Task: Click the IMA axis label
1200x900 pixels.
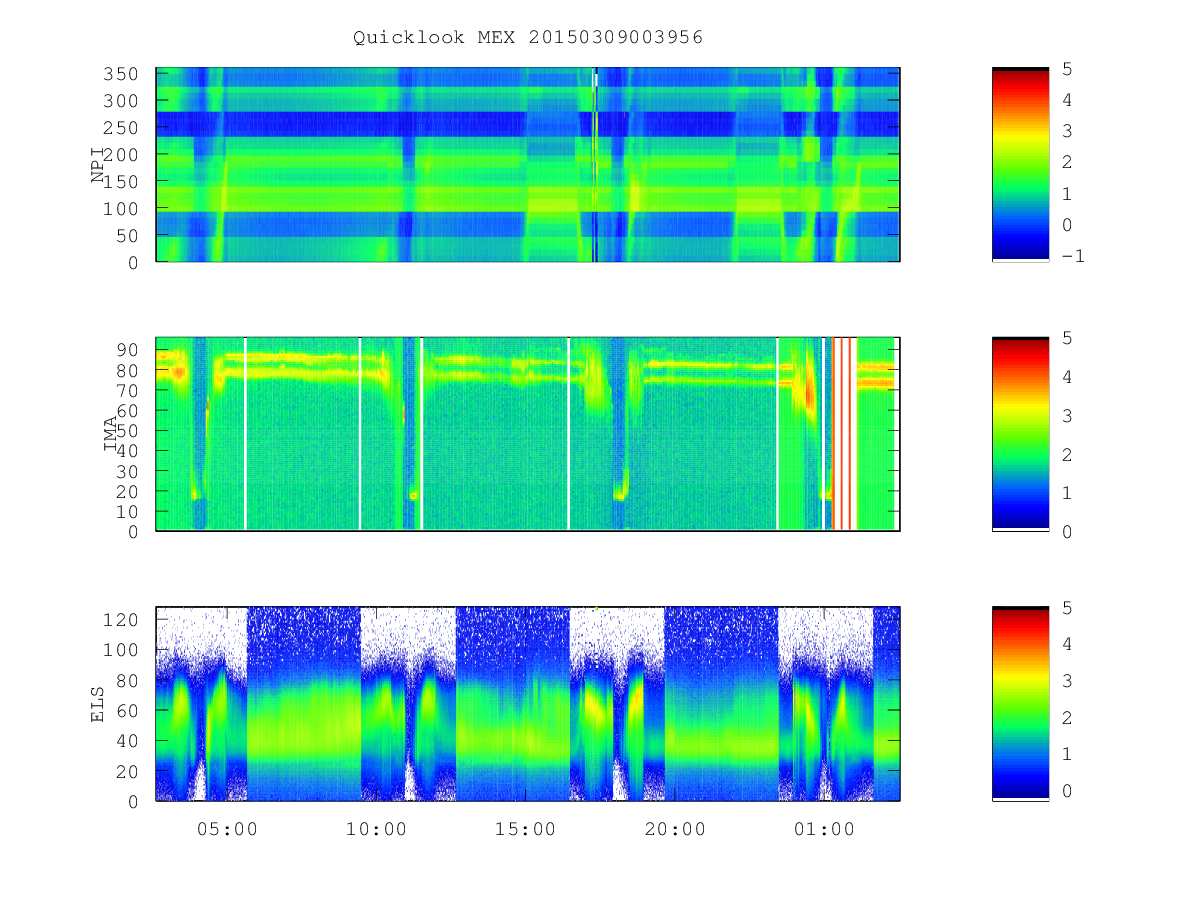Action: tap(111, 434)
